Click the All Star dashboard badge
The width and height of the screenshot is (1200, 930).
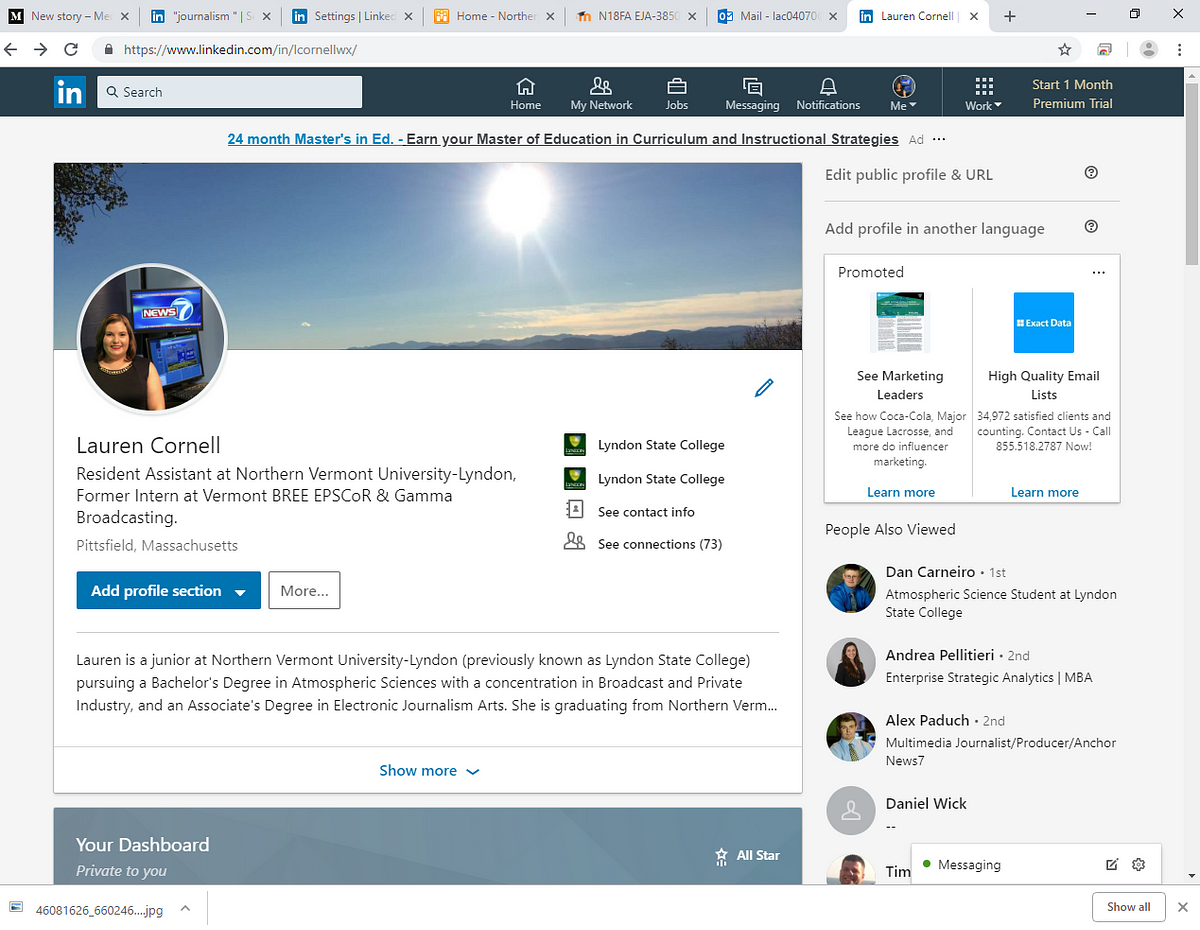coord(747,856)
